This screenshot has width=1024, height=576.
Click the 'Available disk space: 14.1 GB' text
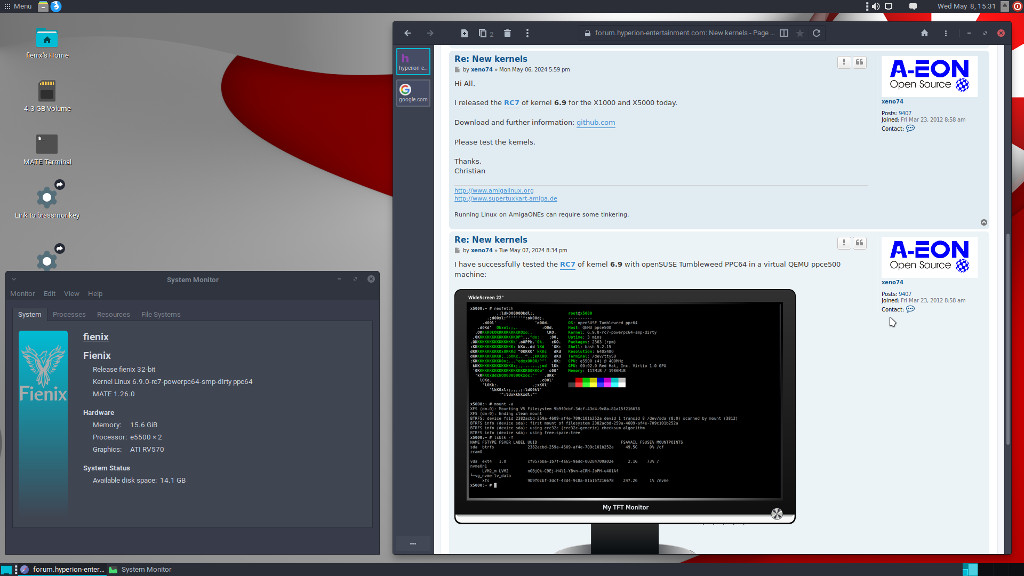coord(139,481)
